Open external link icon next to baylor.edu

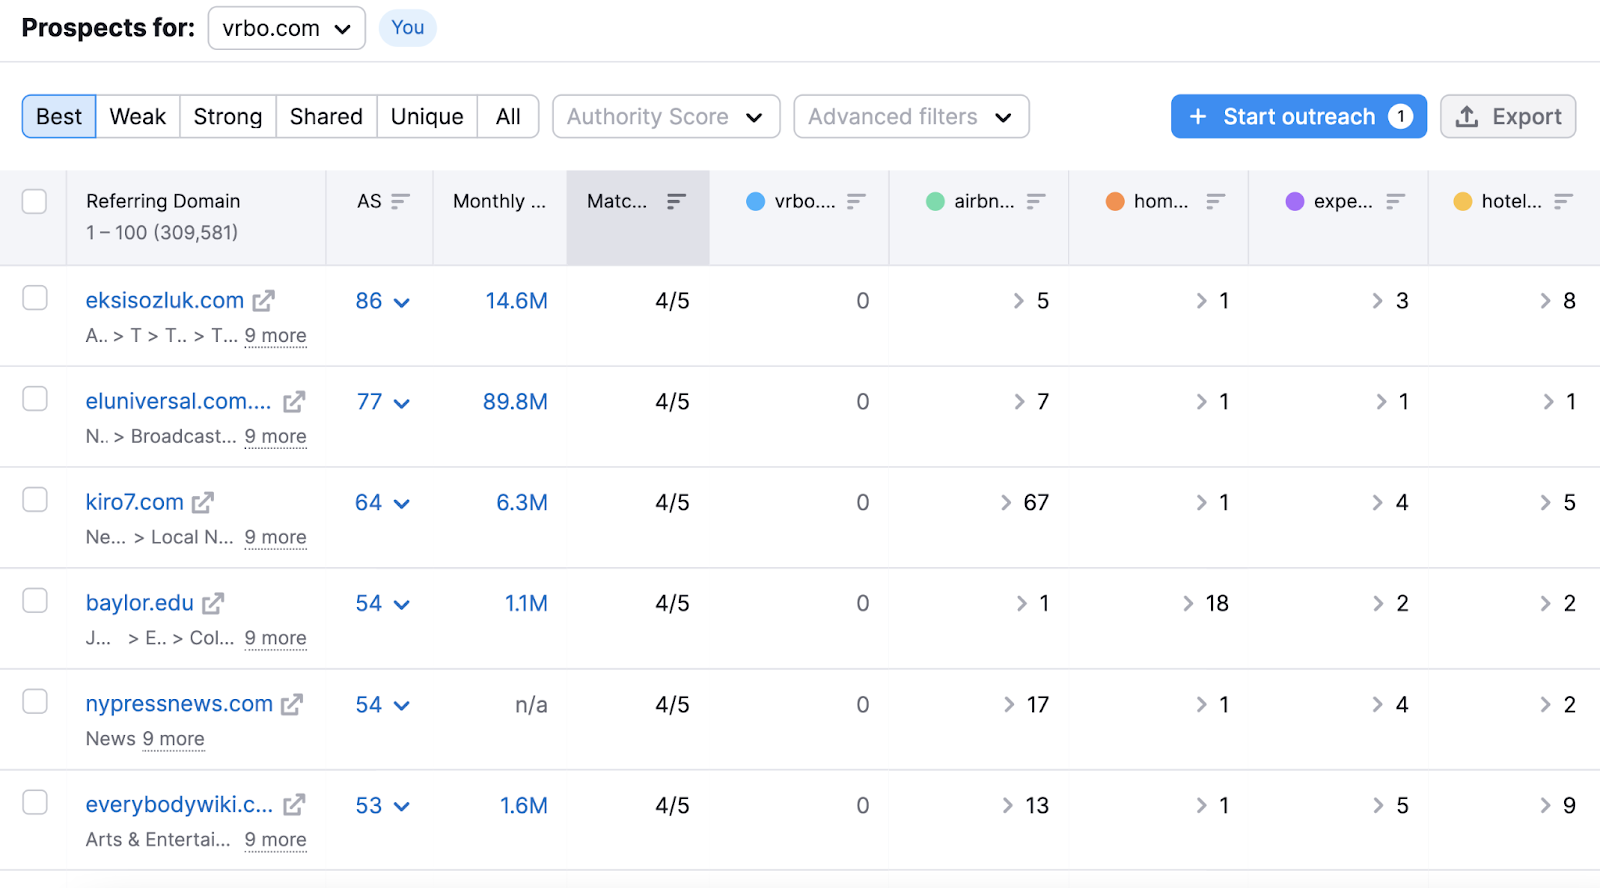(213, 604)
